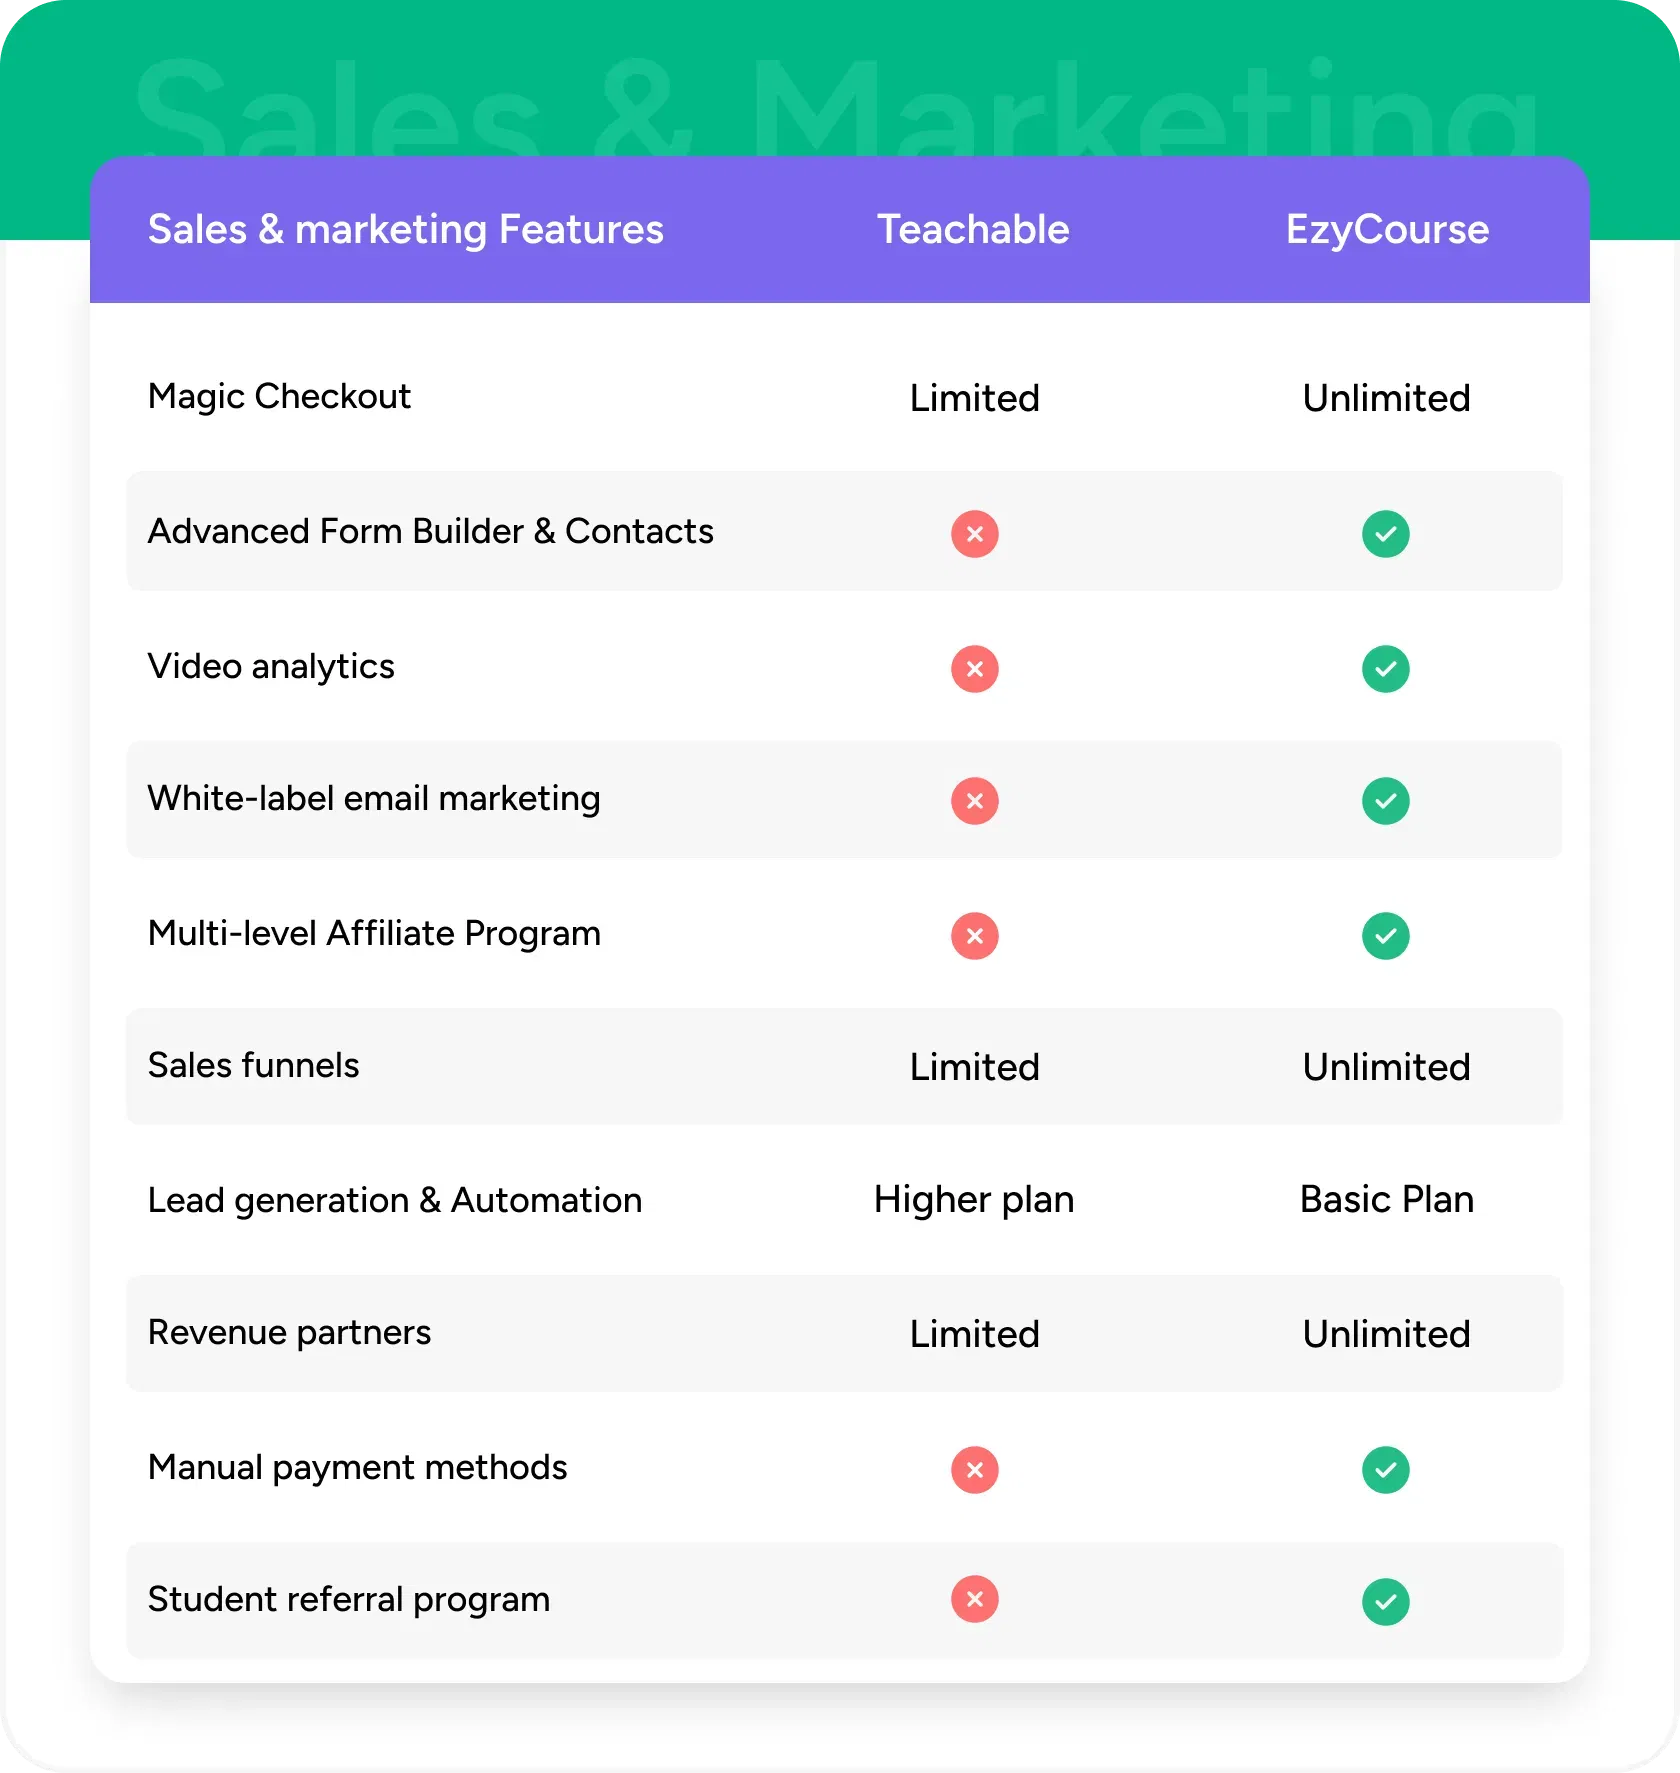Click green check for White-label email marketing

1385,801
